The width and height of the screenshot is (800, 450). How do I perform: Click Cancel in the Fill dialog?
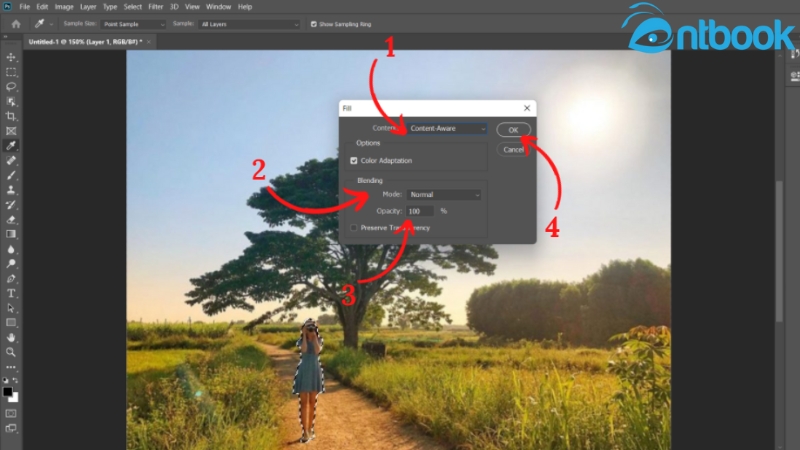click(513, 149)
